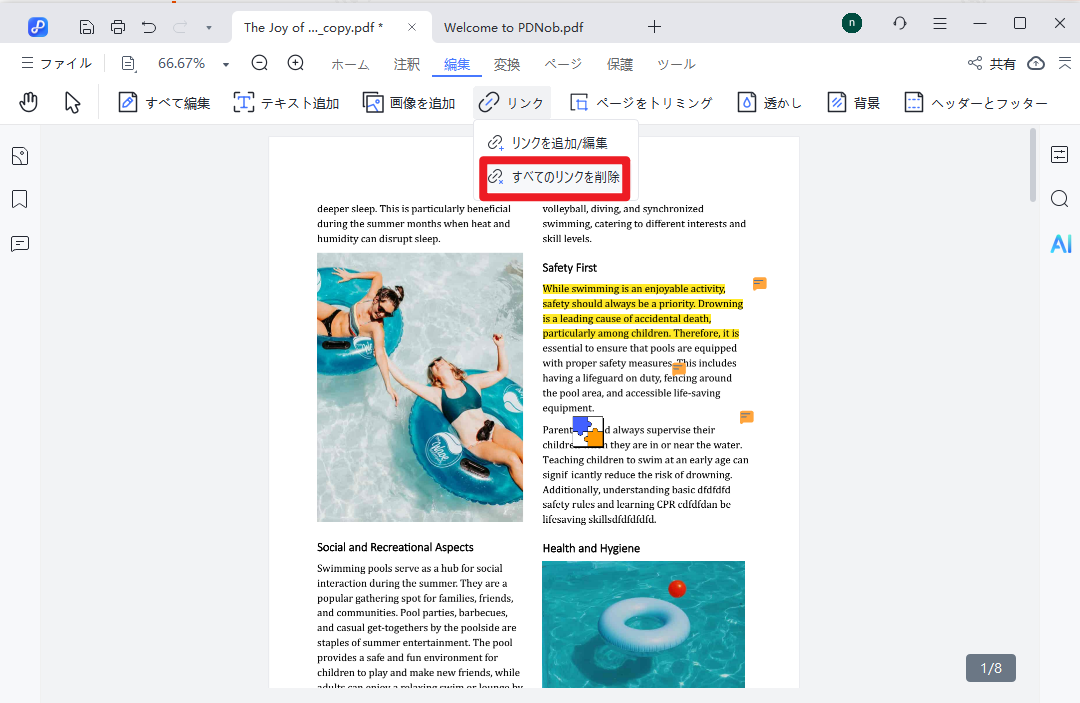This screenshot has height=703, width=1080.
Task: Select the Hand pan tool
Action: click(29, 102)
